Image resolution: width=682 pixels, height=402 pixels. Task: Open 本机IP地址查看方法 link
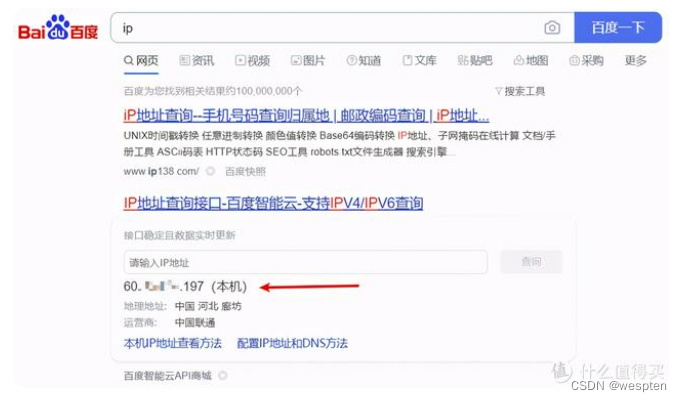(173, 343)
